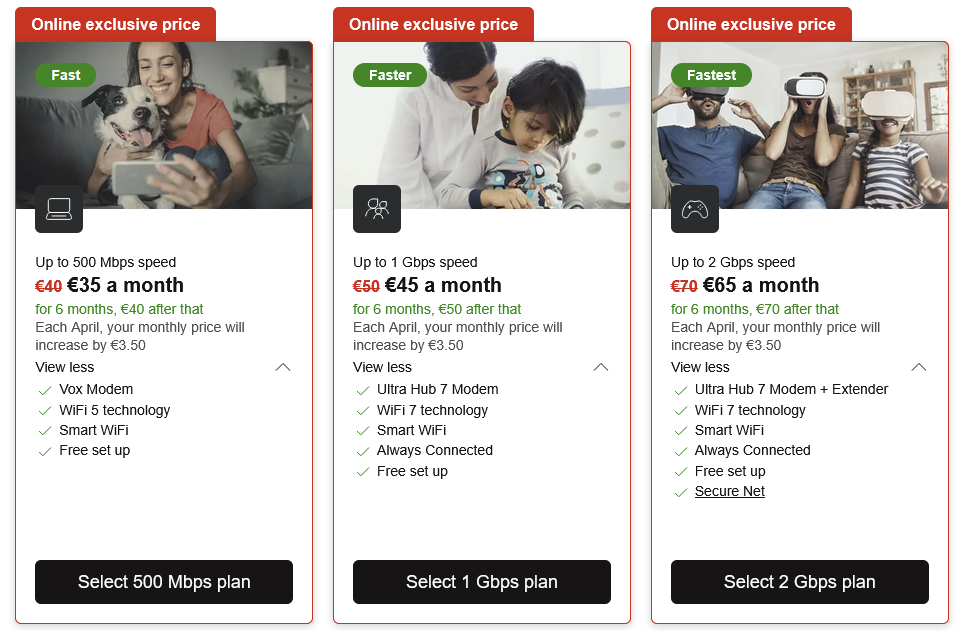Click the game controller icon on the Fastest plan
The height and width of the screenshot is (631, 961).
click(x=695, y=209)
